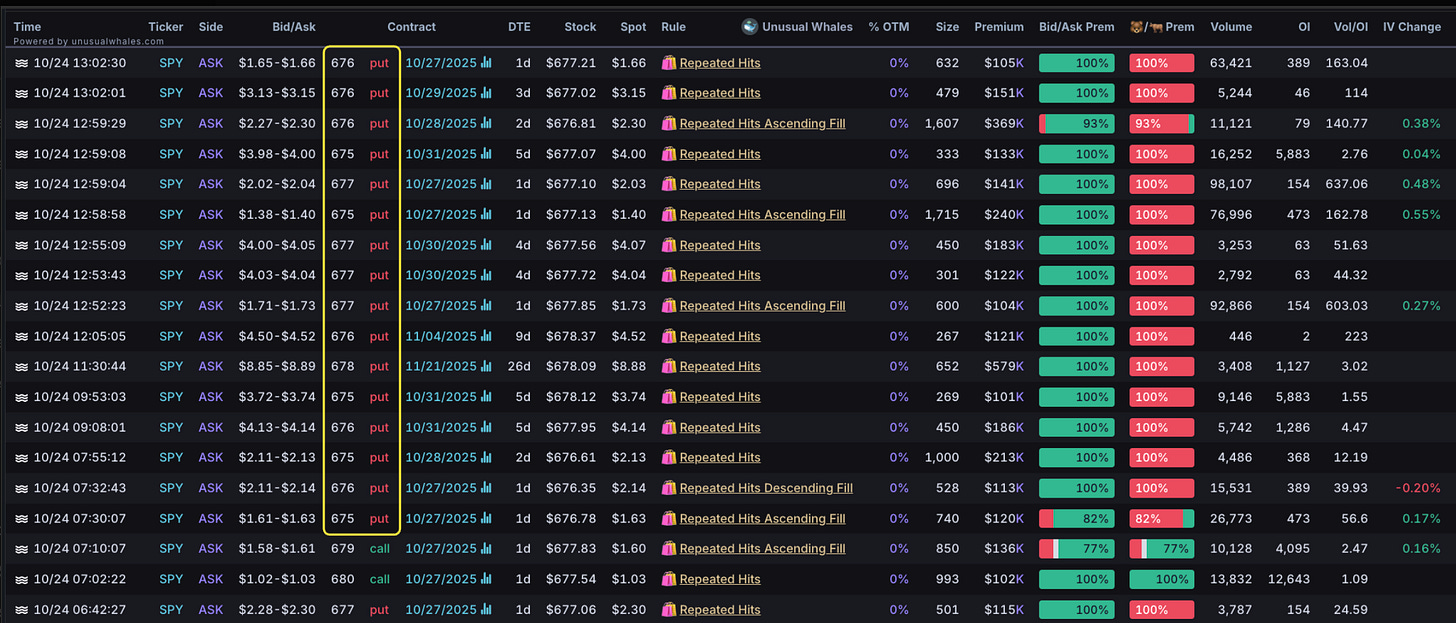This screenshot has width=1456, height=623.
Task: Click the flow wave icon at 06:42:27
Action: tap(20, 610)
